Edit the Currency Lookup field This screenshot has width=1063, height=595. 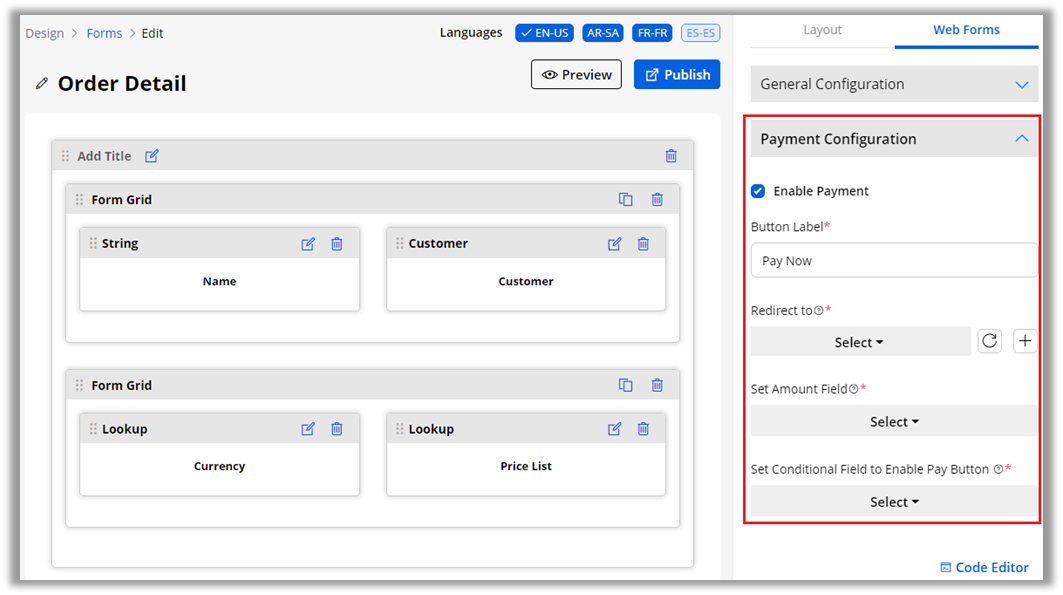[308, 429]
